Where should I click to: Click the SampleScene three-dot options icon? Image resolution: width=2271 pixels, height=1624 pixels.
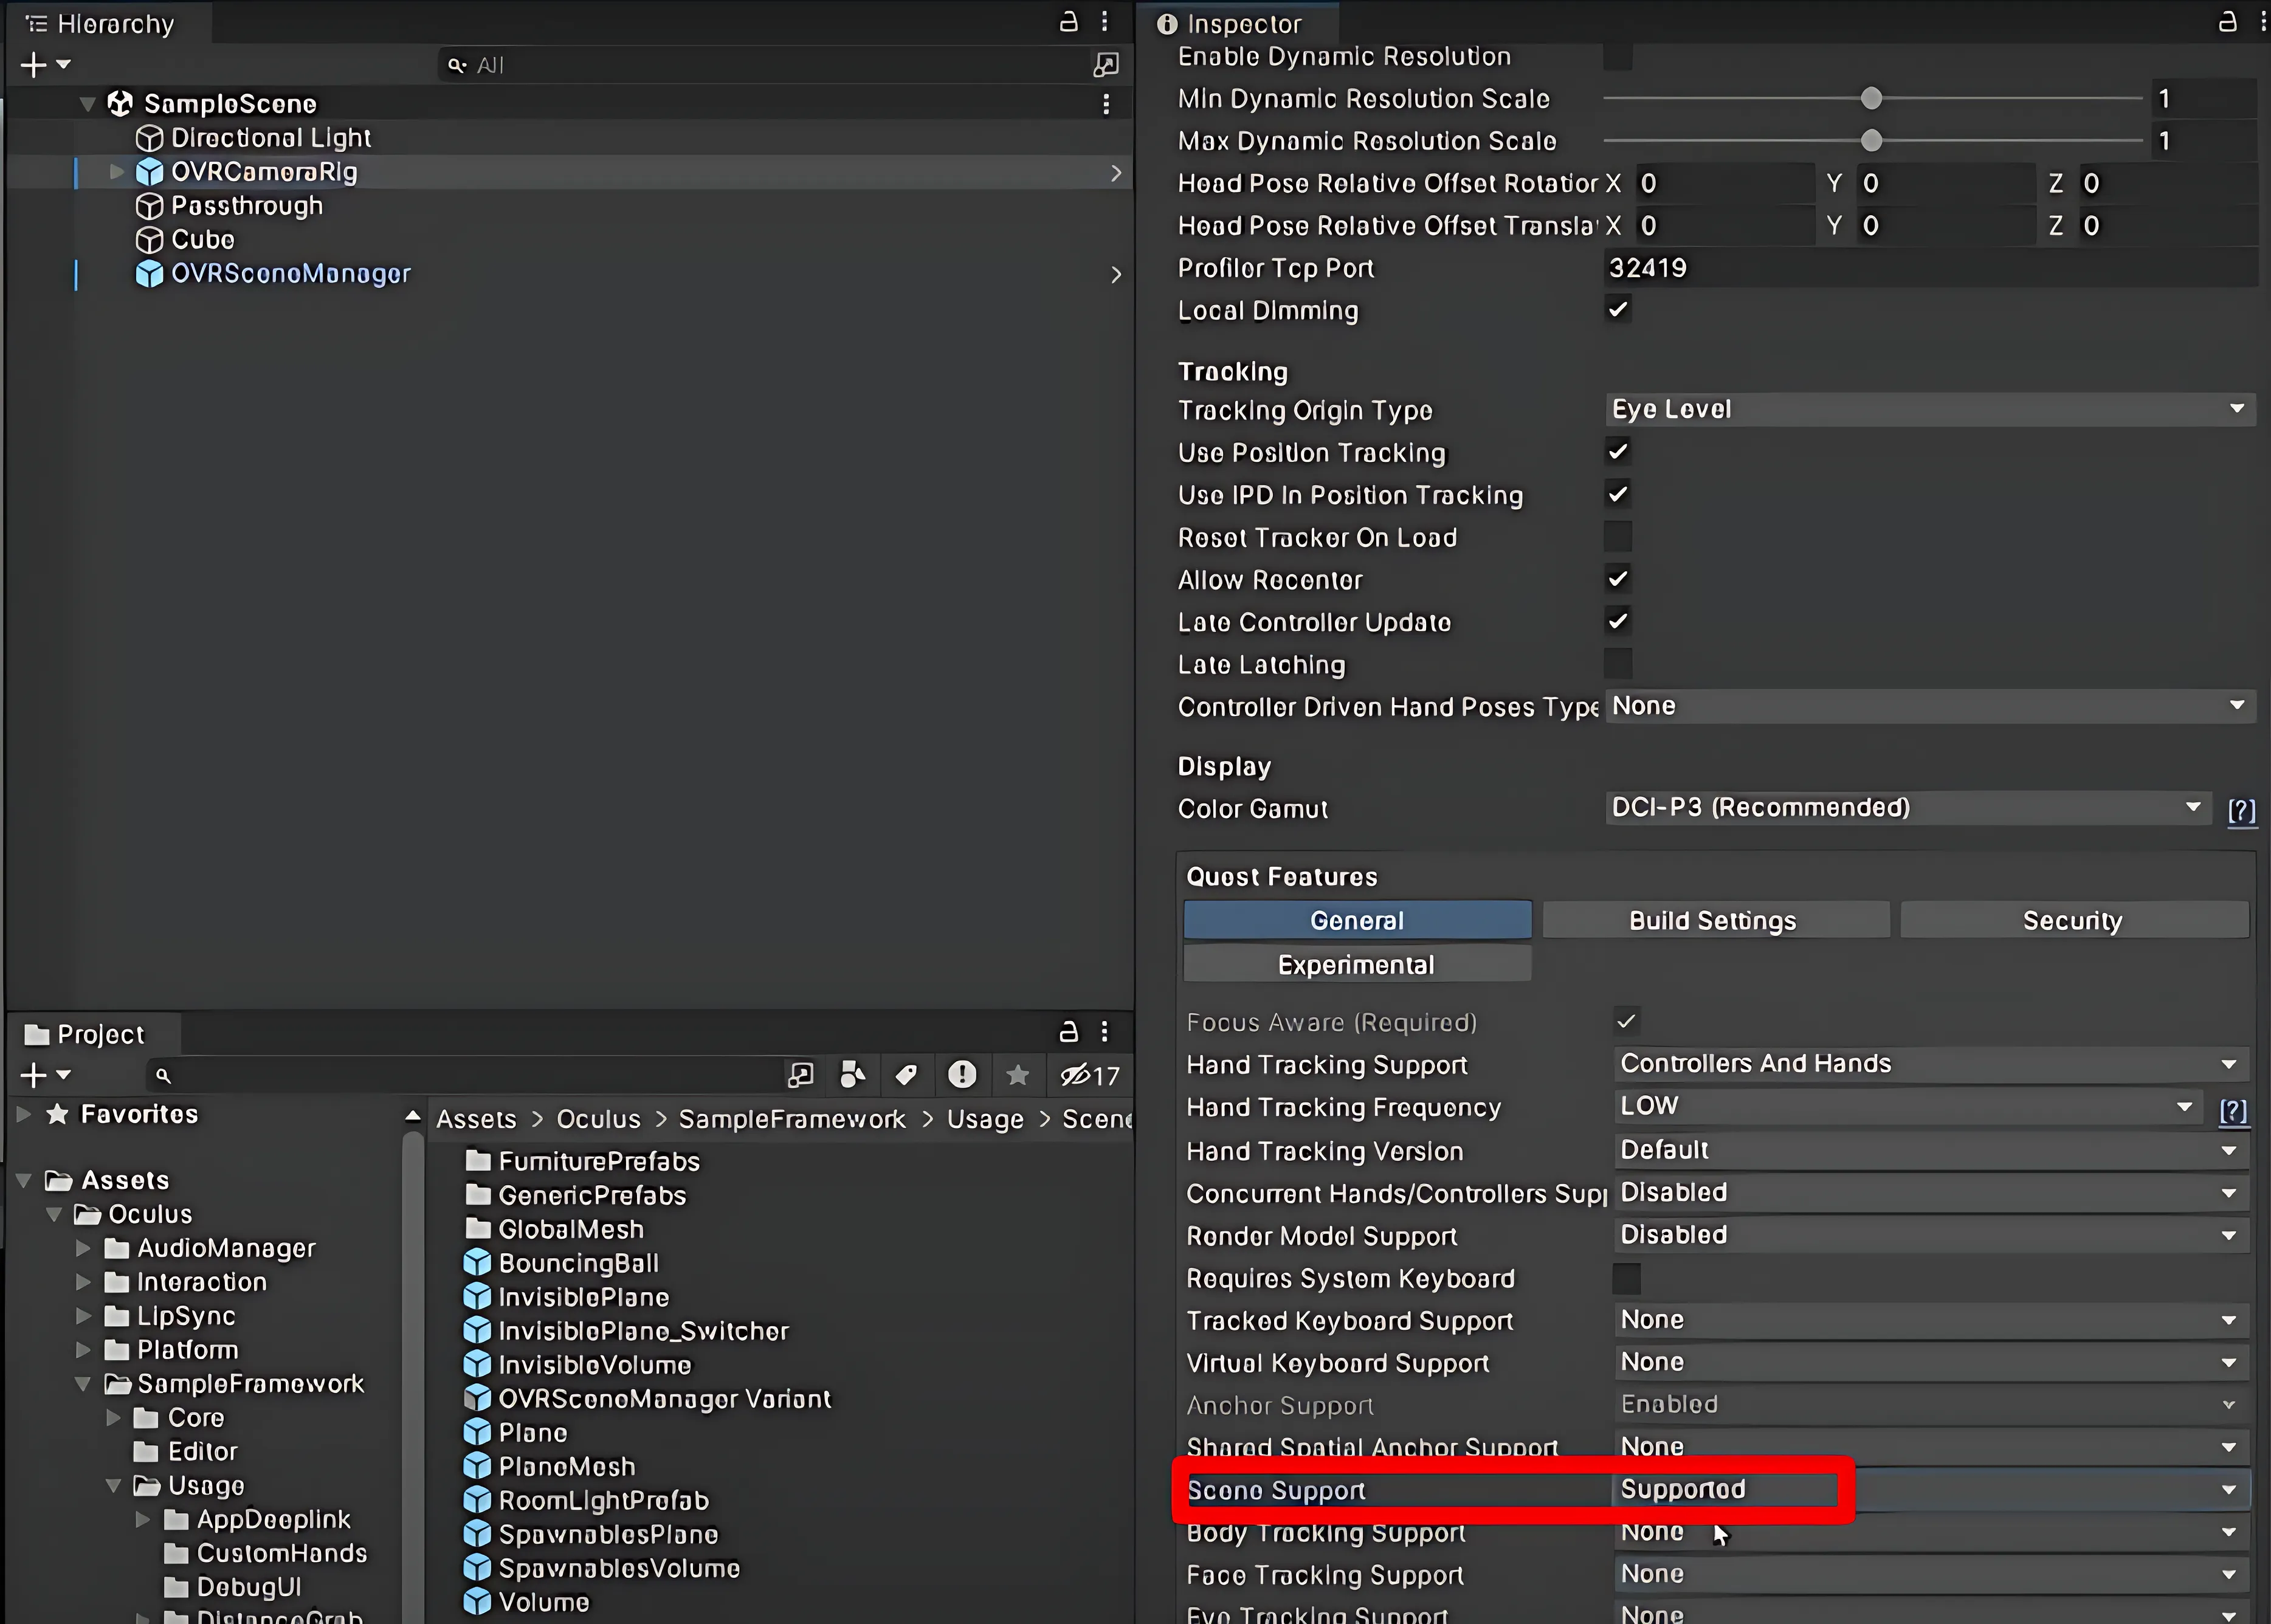(x=1106, y=104)
